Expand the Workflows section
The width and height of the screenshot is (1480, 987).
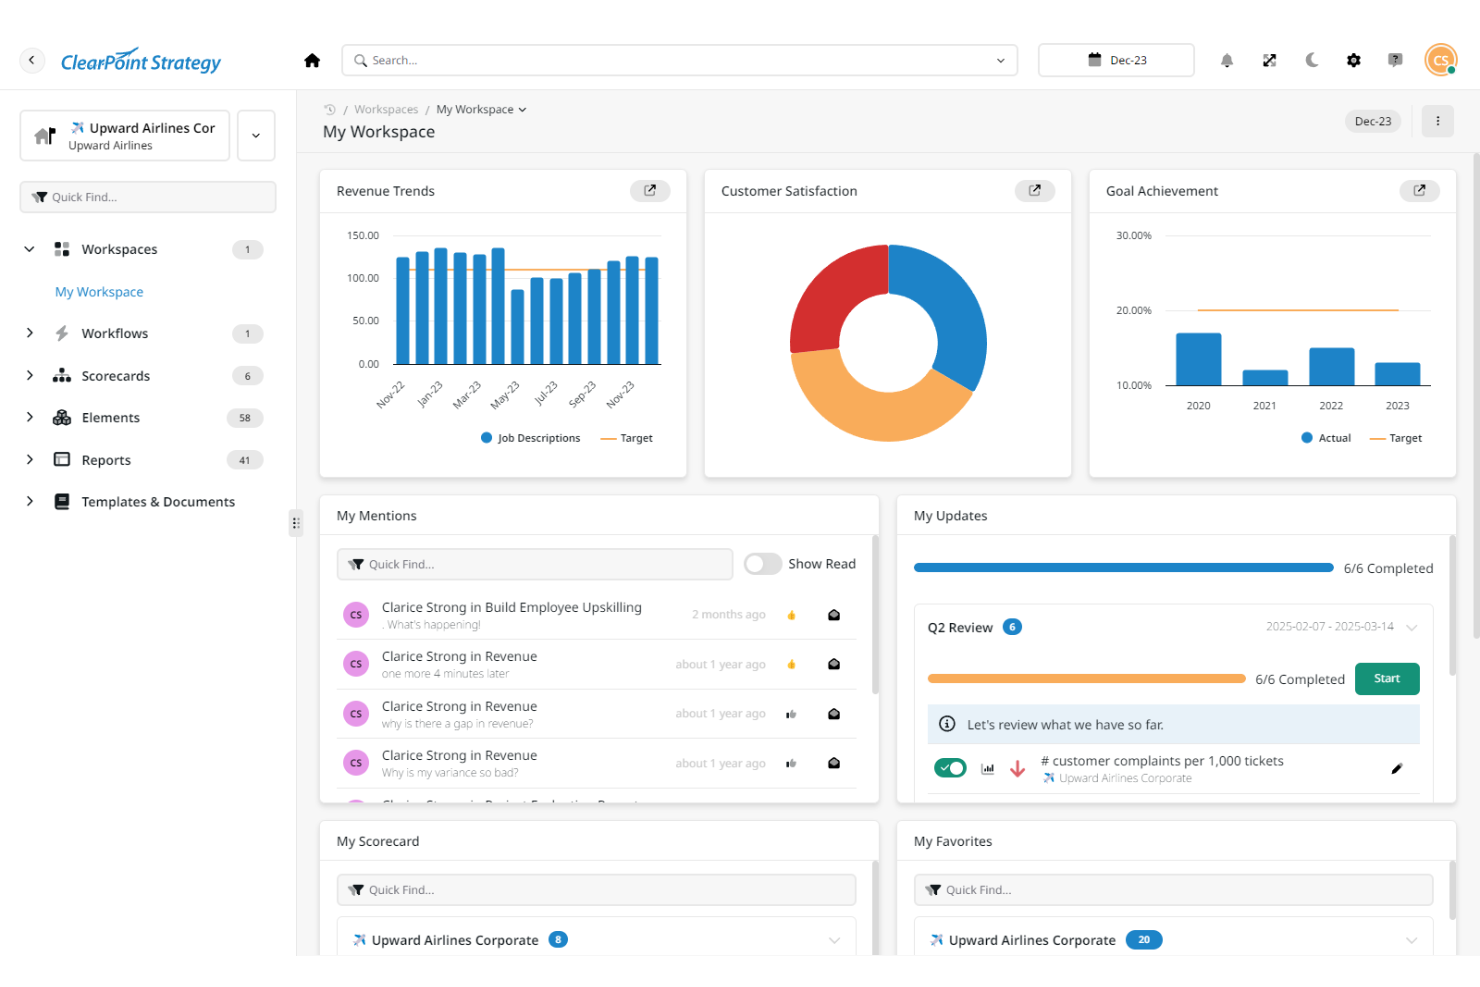29,333
